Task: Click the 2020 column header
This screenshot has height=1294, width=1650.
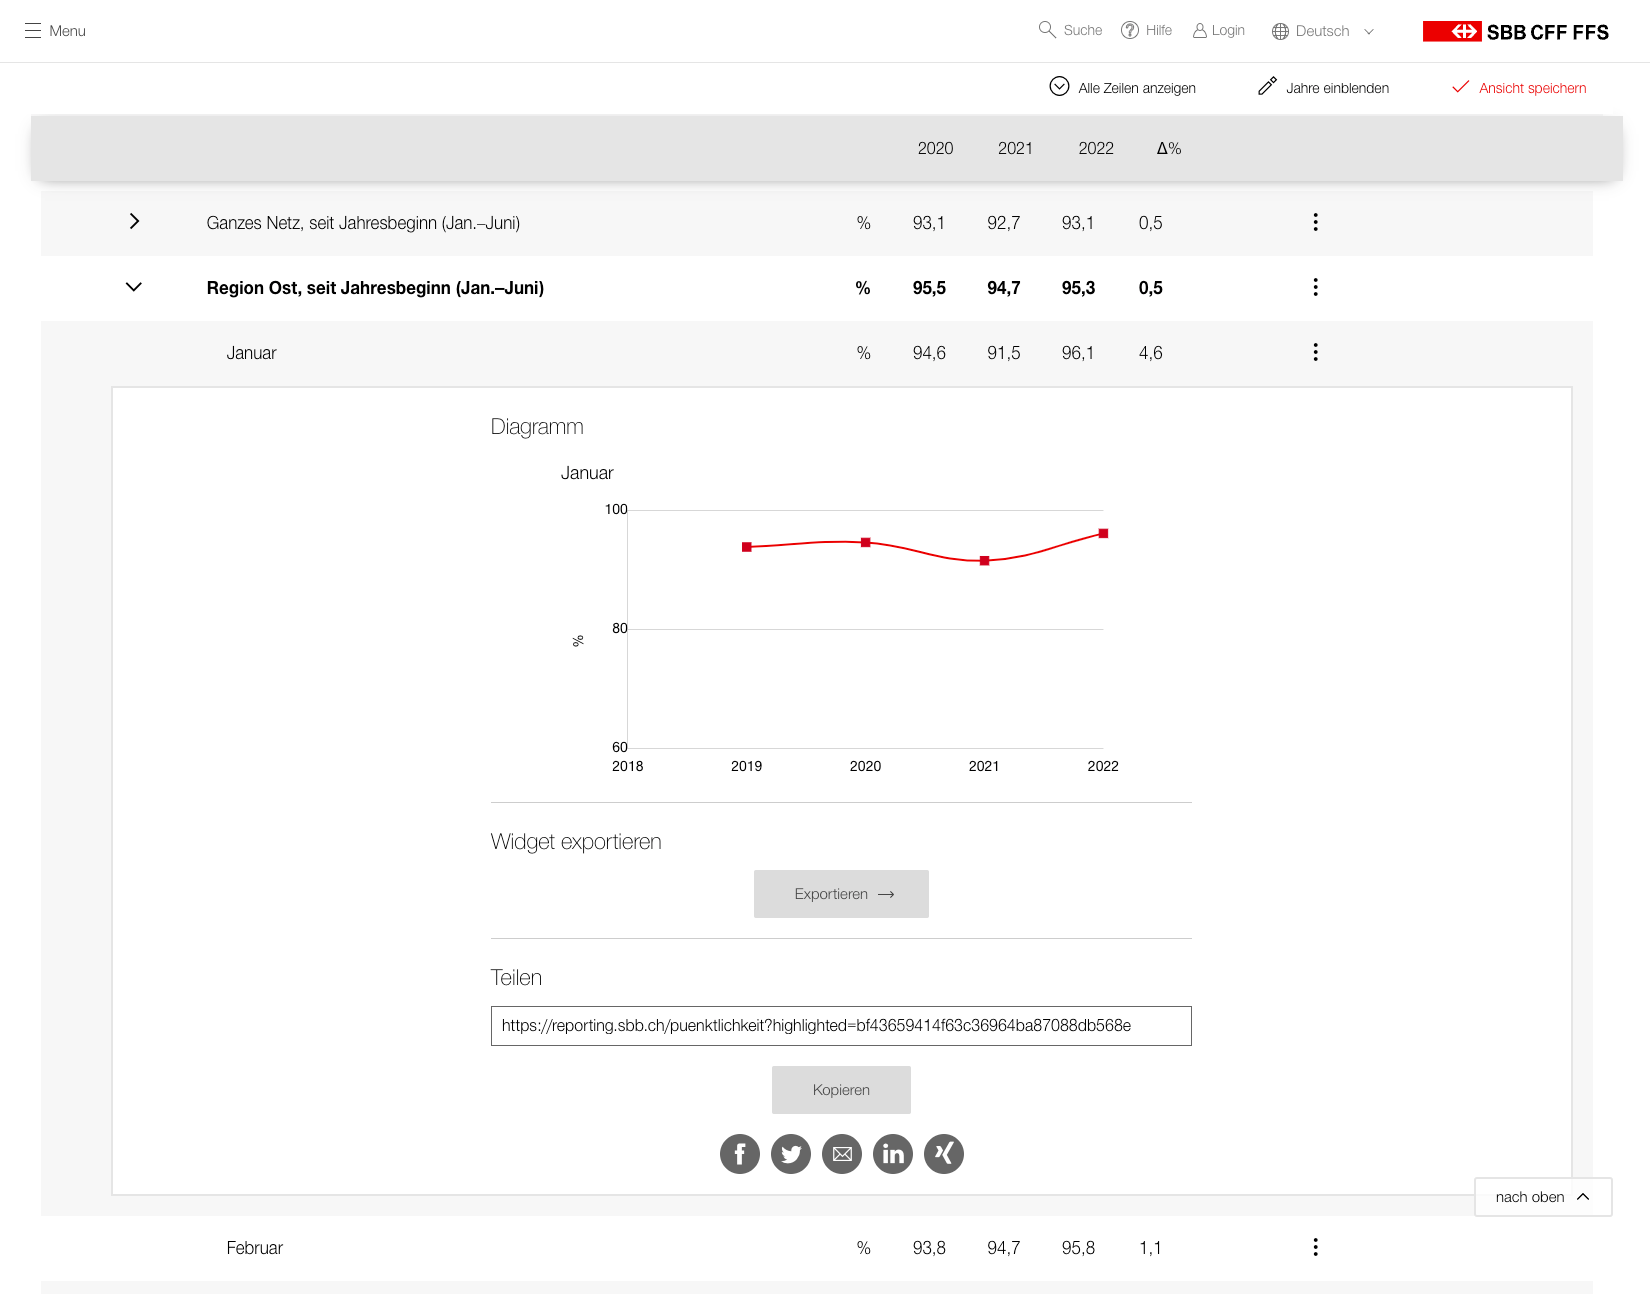Action: click(x=935, y=148)
